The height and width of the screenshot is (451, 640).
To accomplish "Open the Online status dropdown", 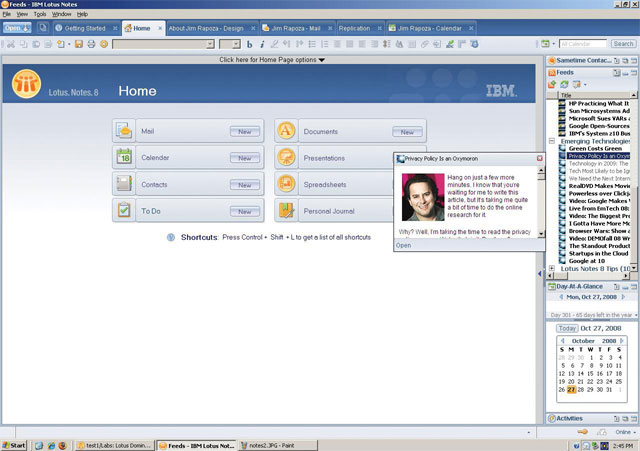I will tap(625, 432).
